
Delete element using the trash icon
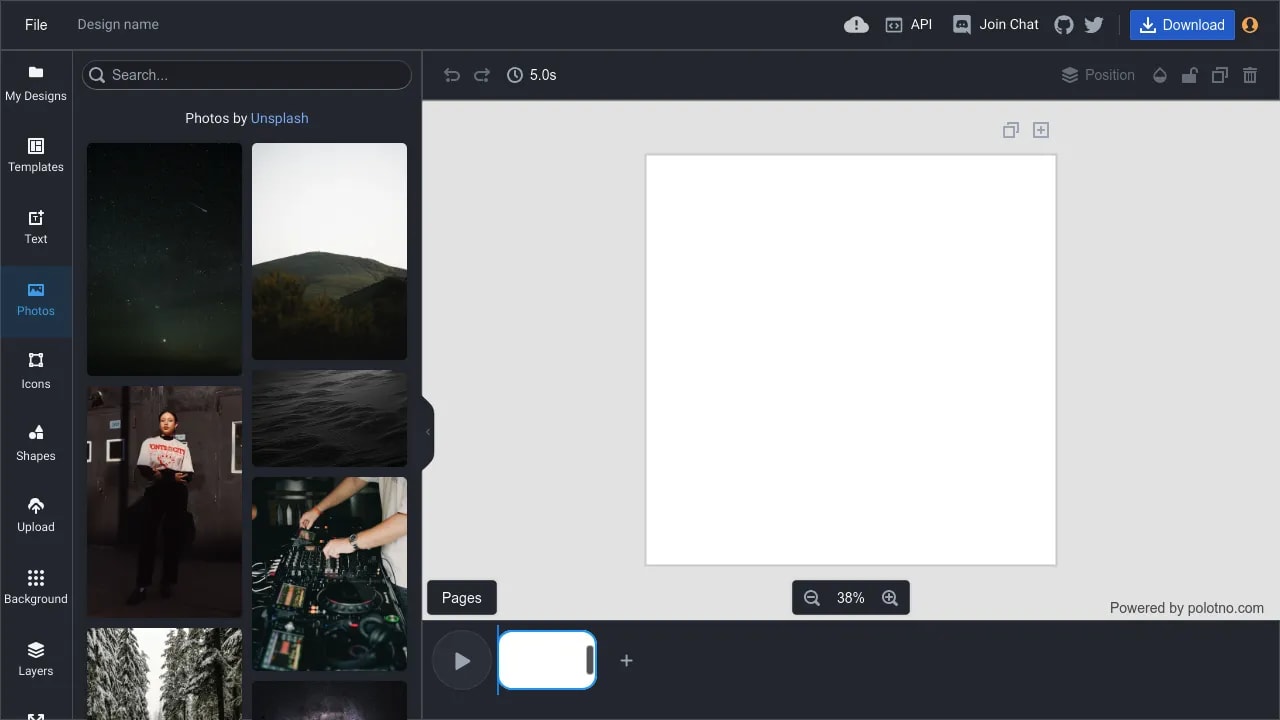pos(1249,75)
